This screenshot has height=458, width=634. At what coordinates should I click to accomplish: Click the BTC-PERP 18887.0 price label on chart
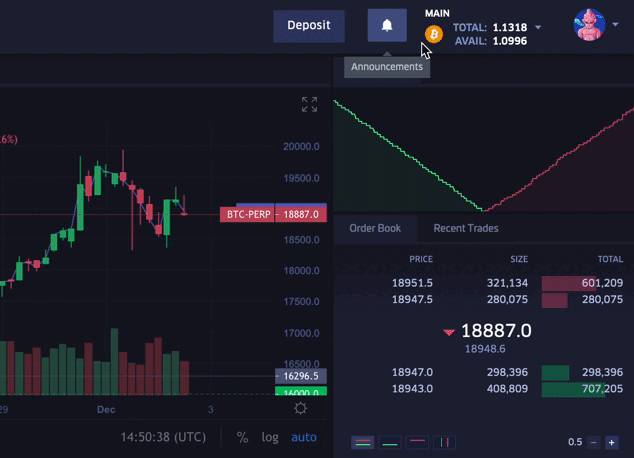click(x=273, y=214)
